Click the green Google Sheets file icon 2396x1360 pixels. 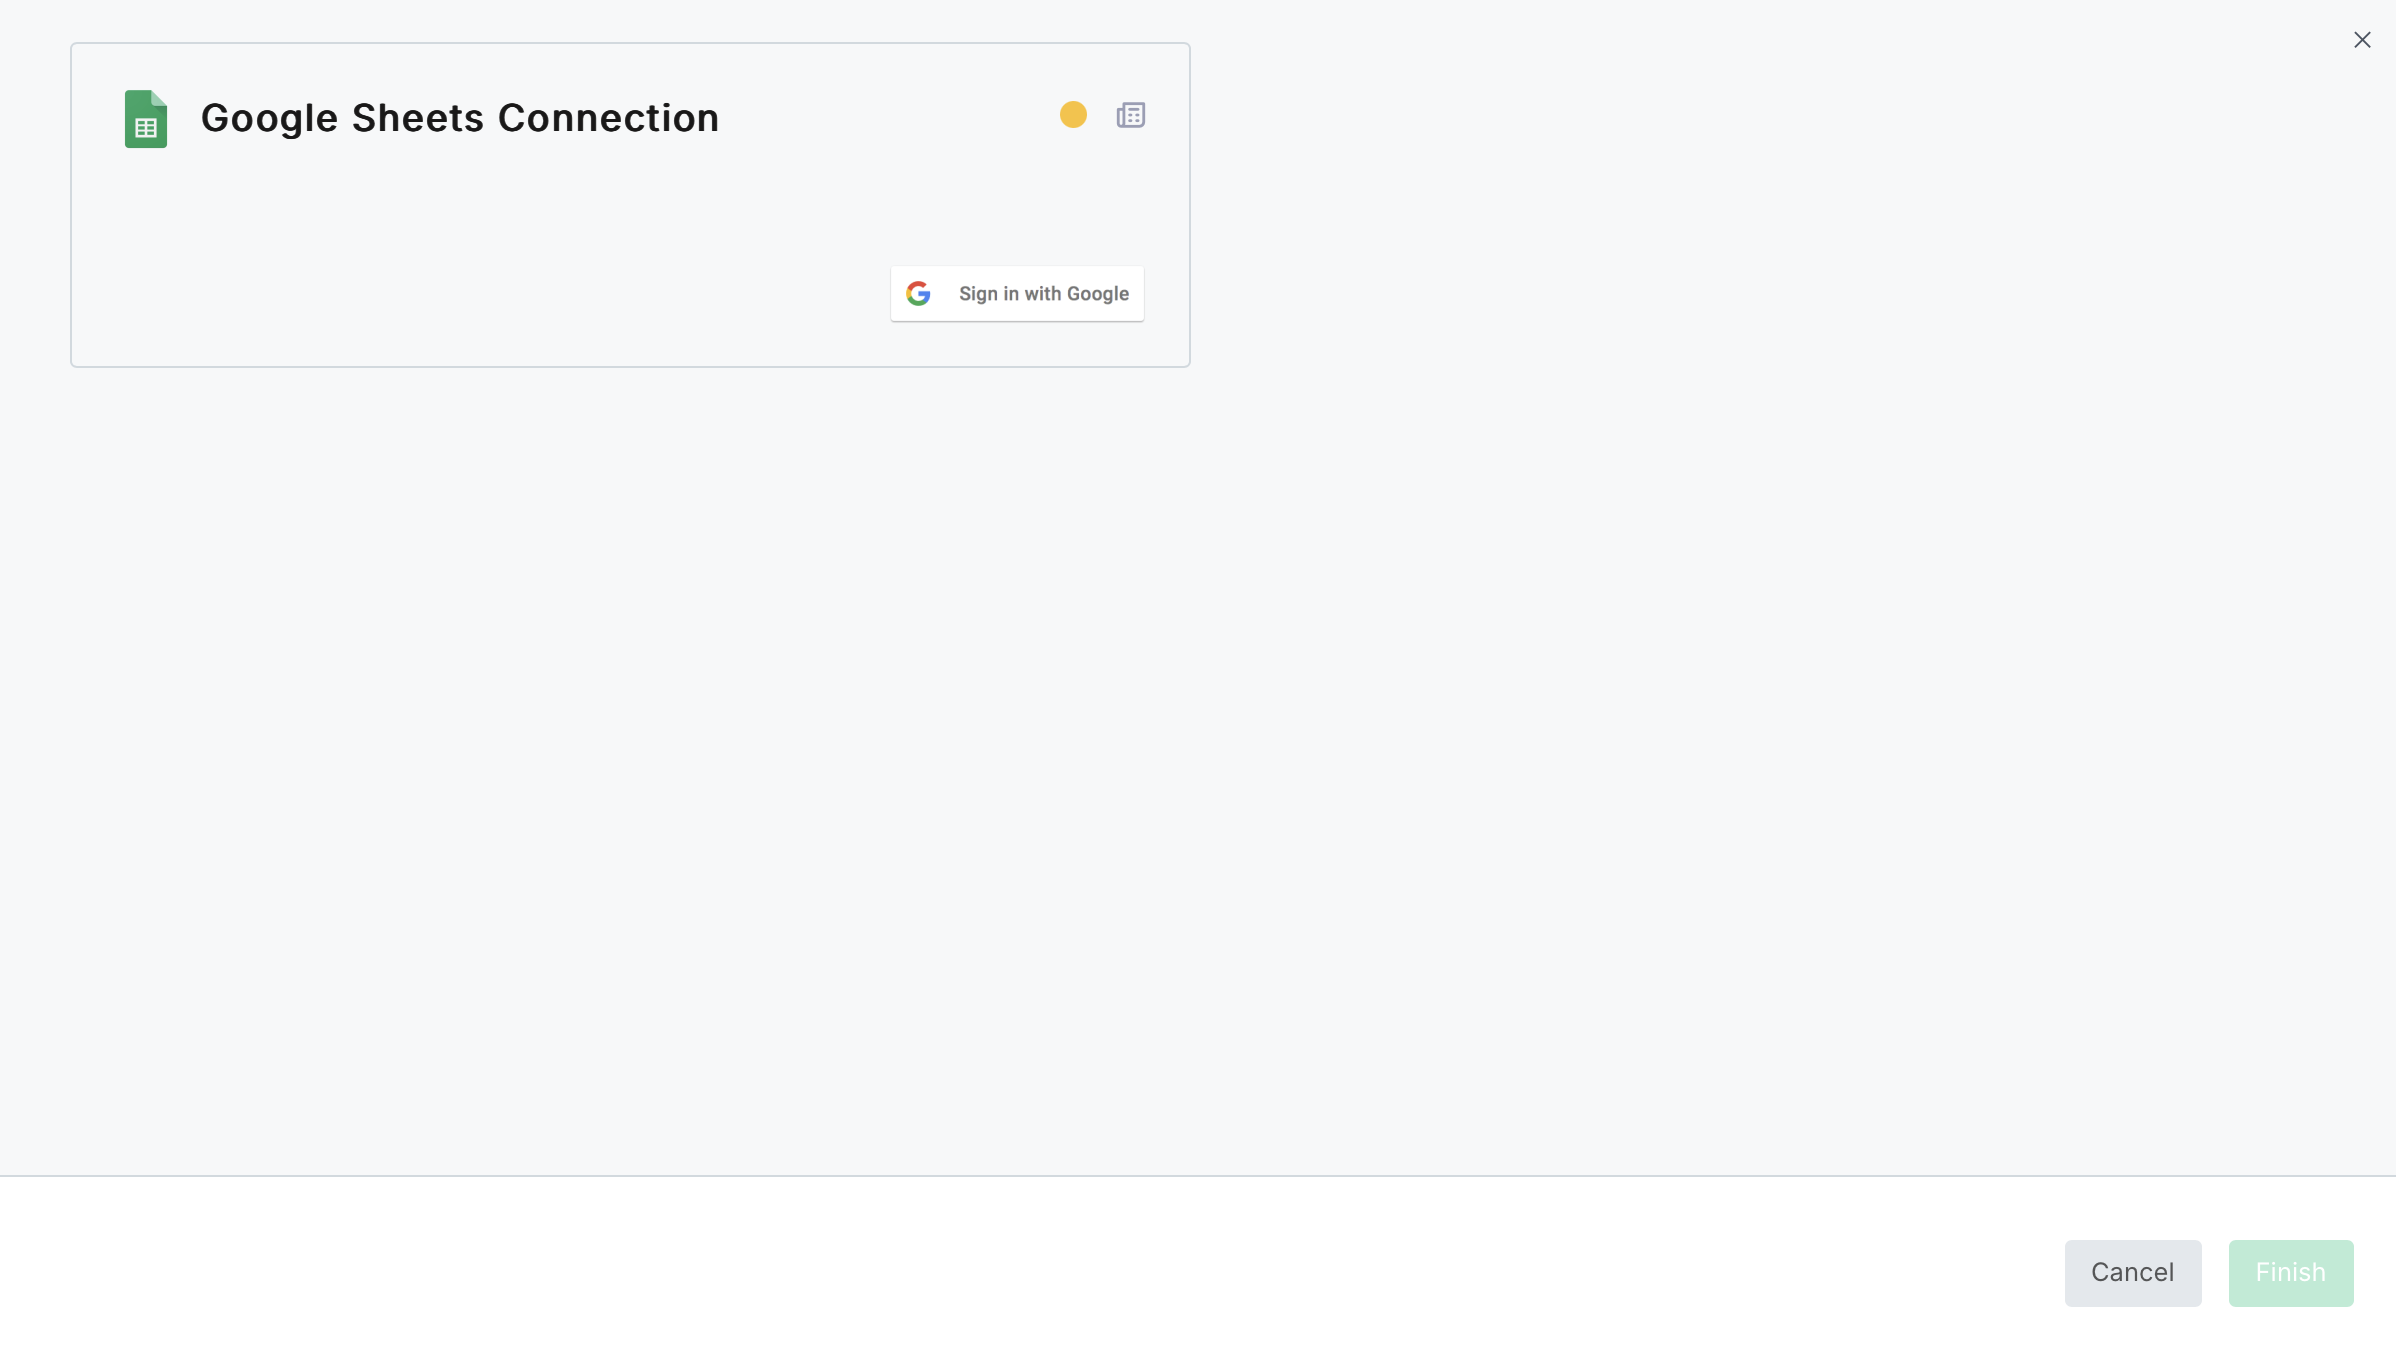145,118
